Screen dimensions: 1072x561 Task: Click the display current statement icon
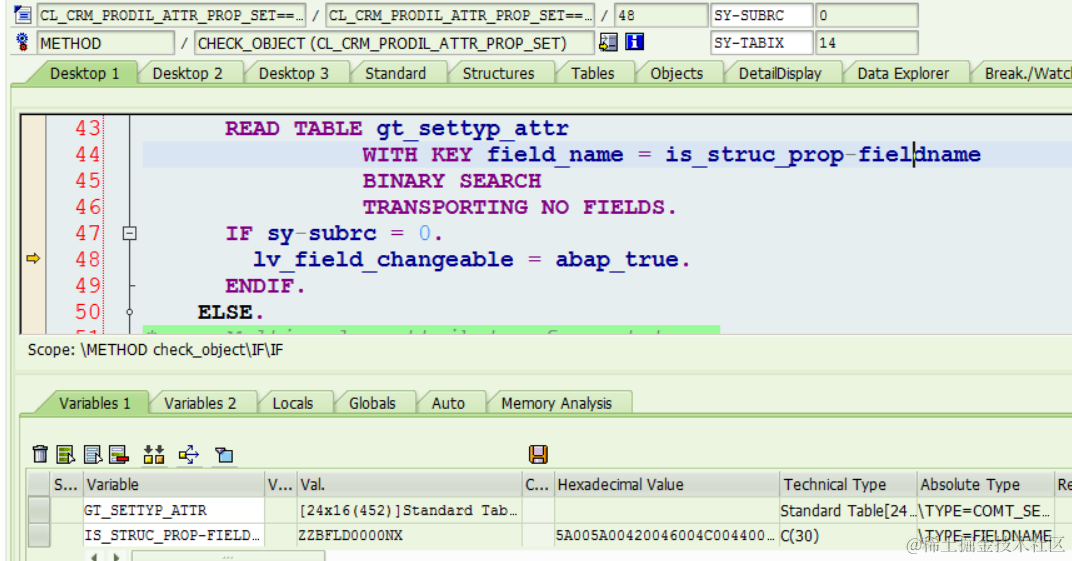pyautogui.click(x=608, y=42)
